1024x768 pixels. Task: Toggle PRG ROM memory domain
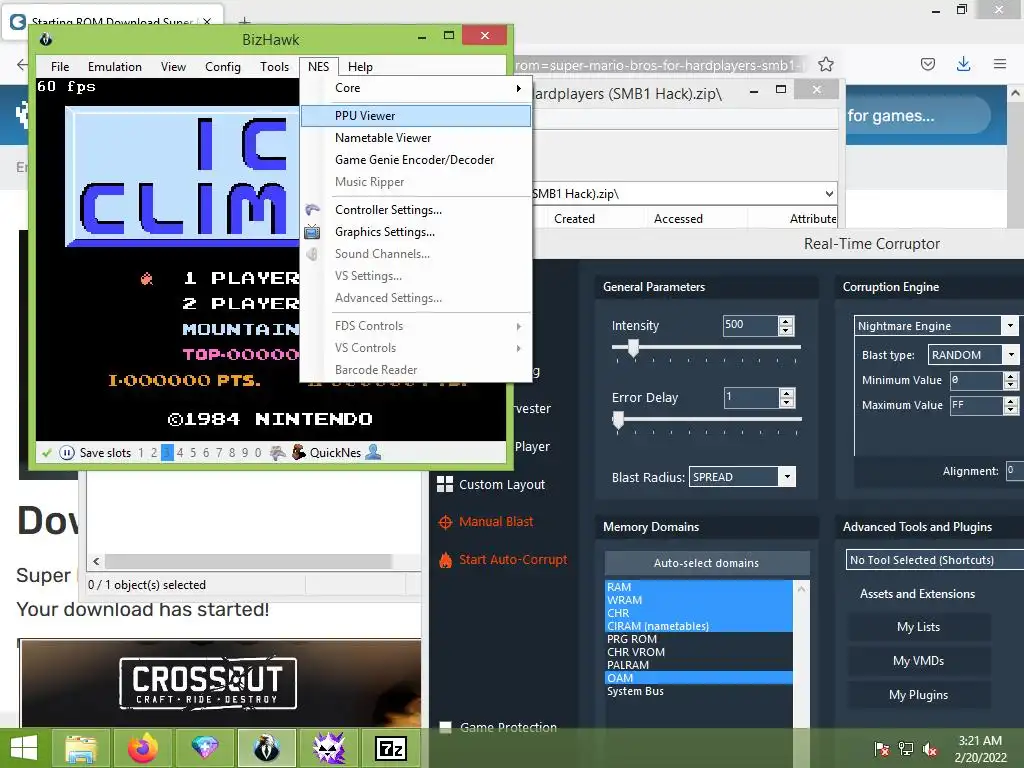pyautogui.click(x=698, y=639)
